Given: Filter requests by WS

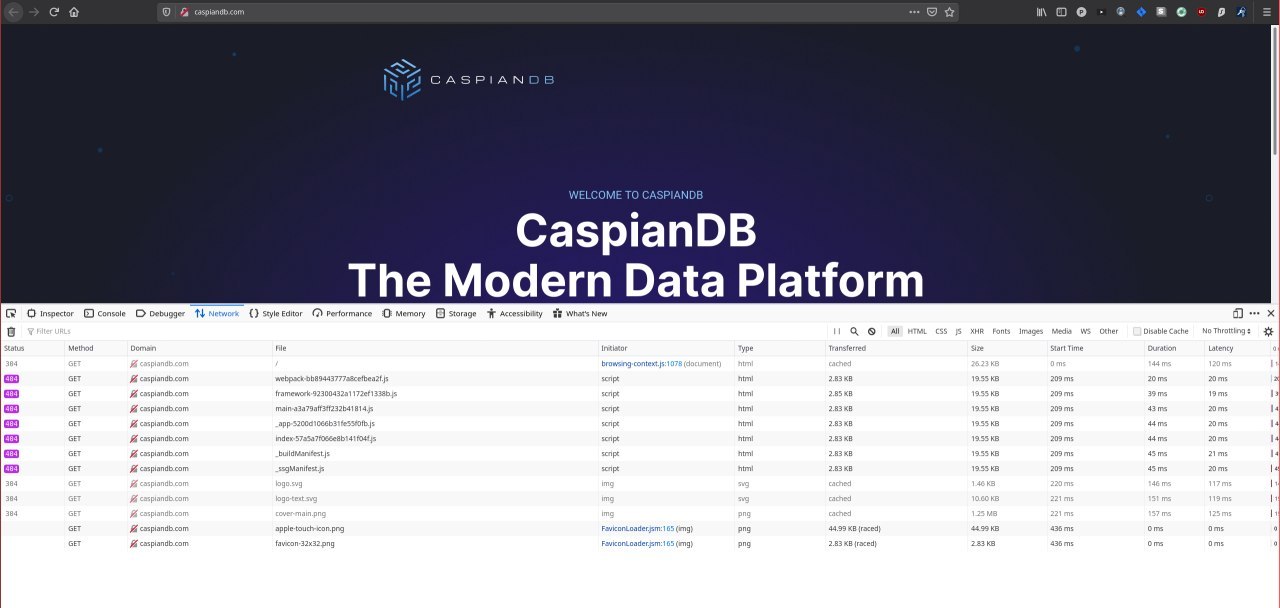Looking at the screenshot, I should click(x=1085, y=331).
